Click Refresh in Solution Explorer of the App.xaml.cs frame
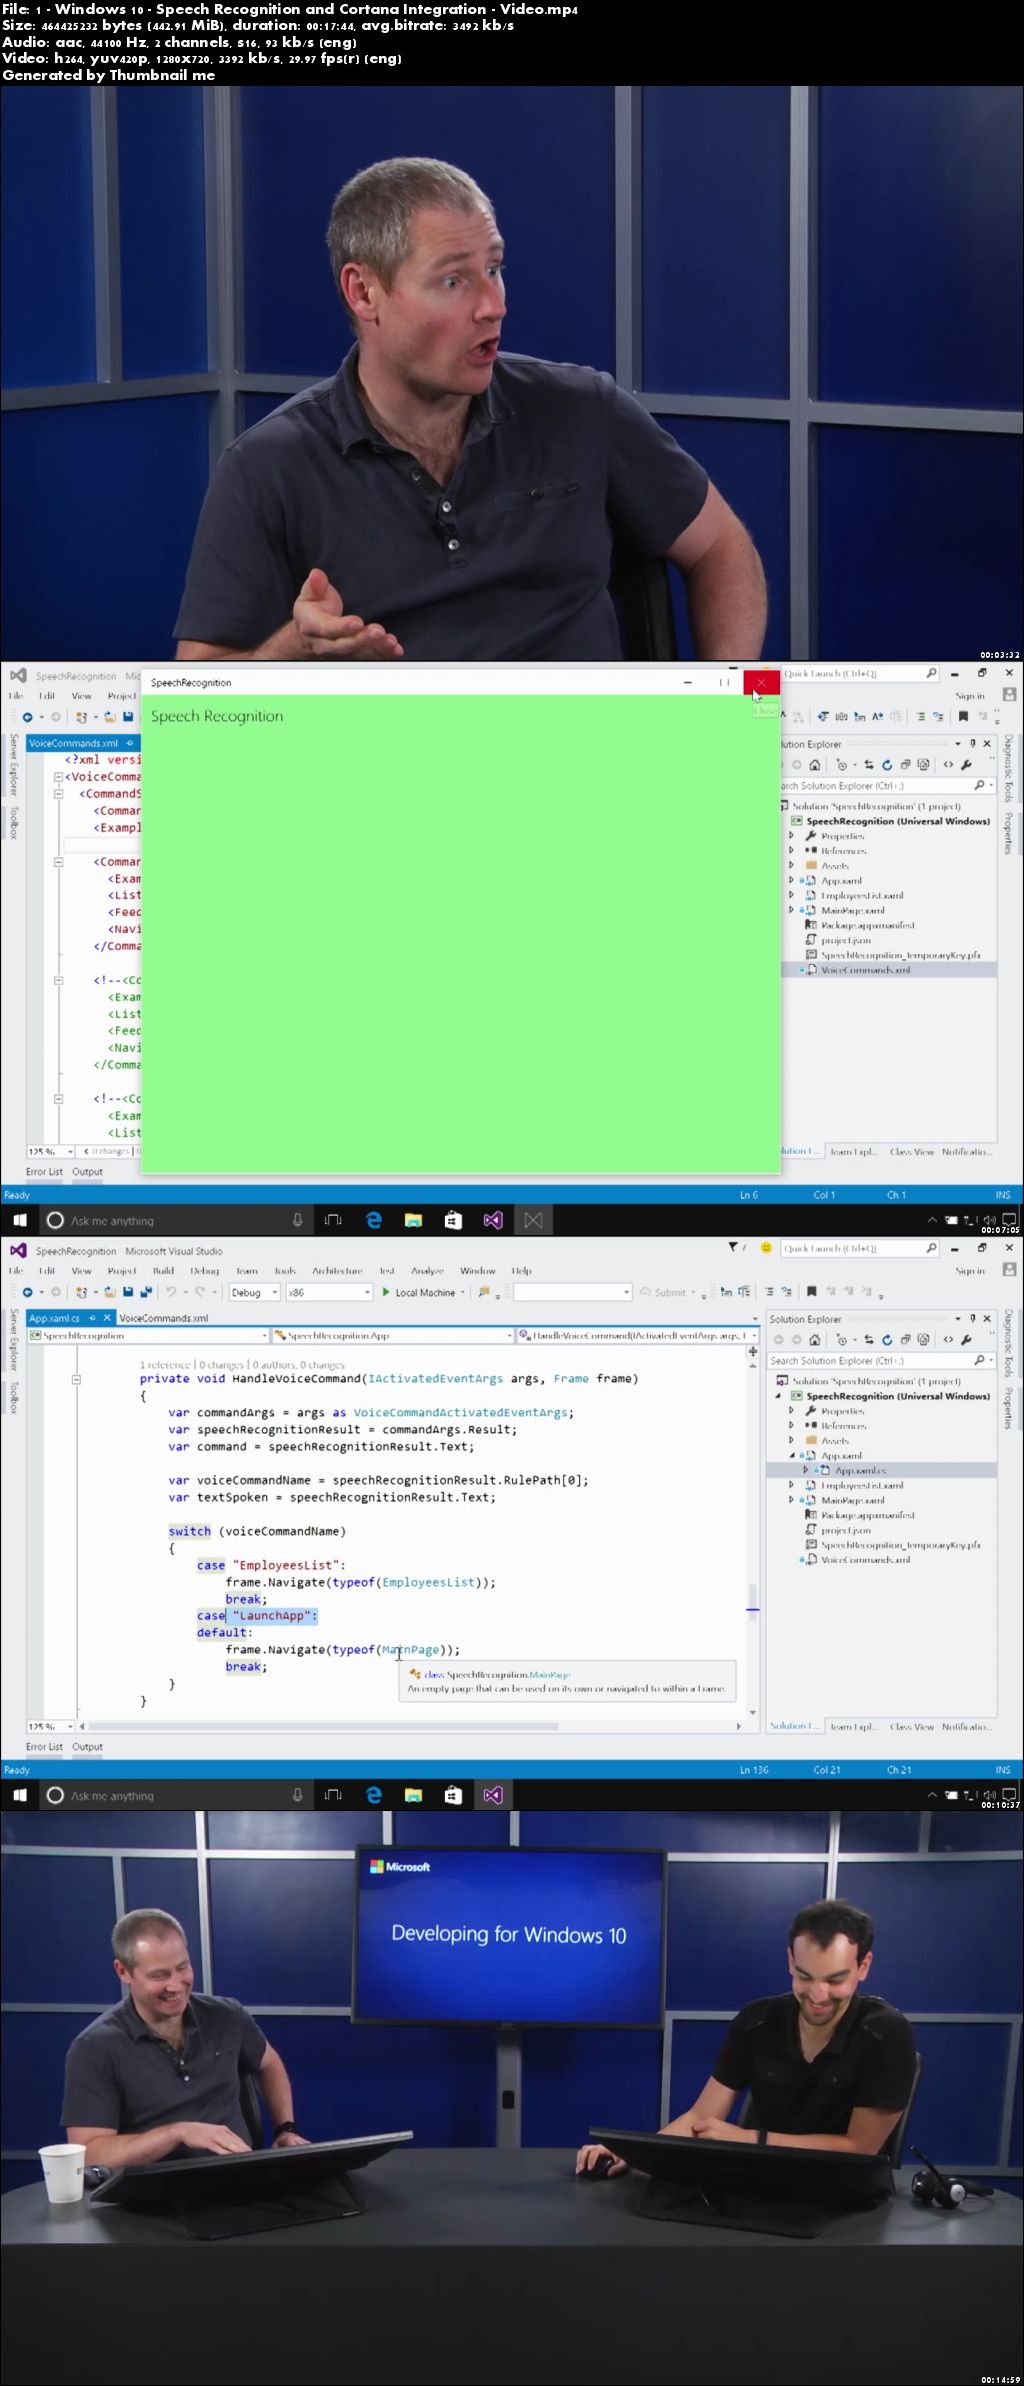 click(887, 1340)
